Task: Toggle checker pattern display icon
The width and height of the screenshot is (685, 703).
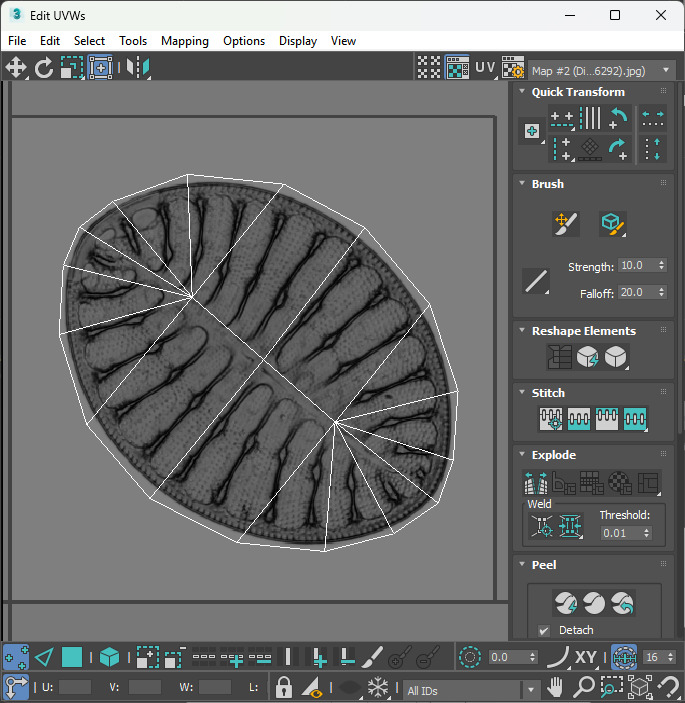Action: tap(429, 67)
